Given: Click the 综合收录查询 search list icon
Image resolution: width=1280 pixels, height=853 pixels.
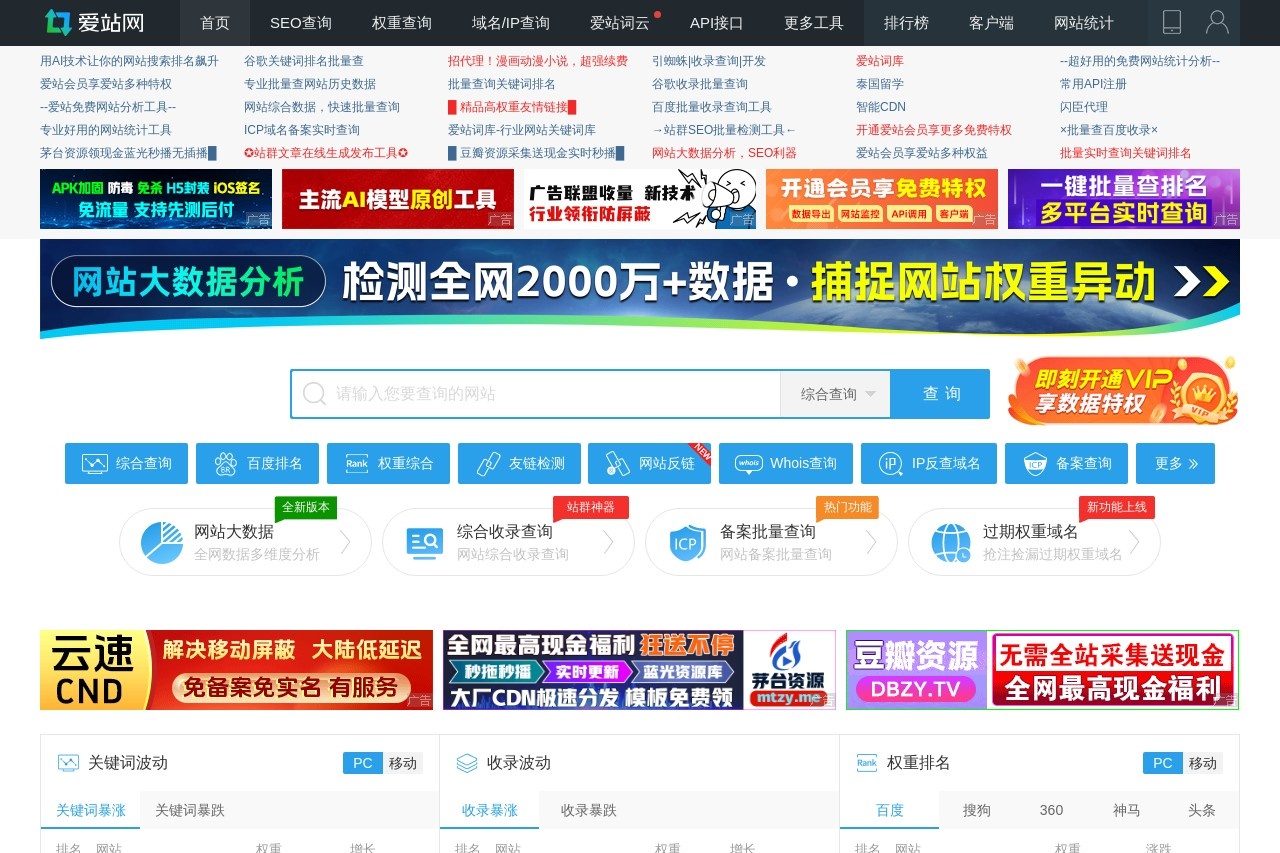Looking at the screenshot, I should point(424,543).
